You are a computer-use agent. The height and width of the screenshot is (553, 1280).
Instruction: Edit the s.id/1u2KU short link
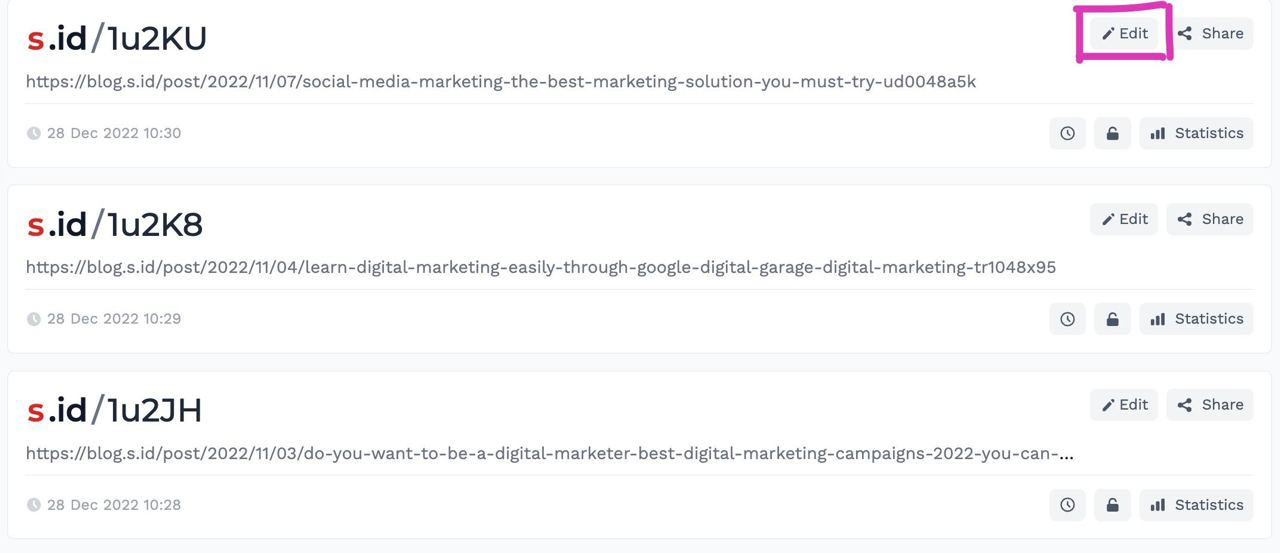click(1124, 33)
